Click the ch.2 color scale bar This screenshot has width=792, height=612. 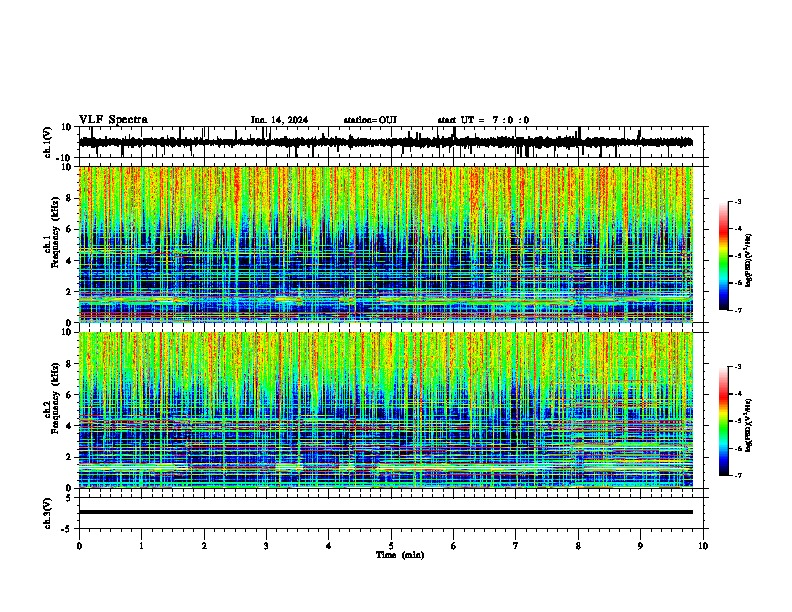(x=724, y=421)
